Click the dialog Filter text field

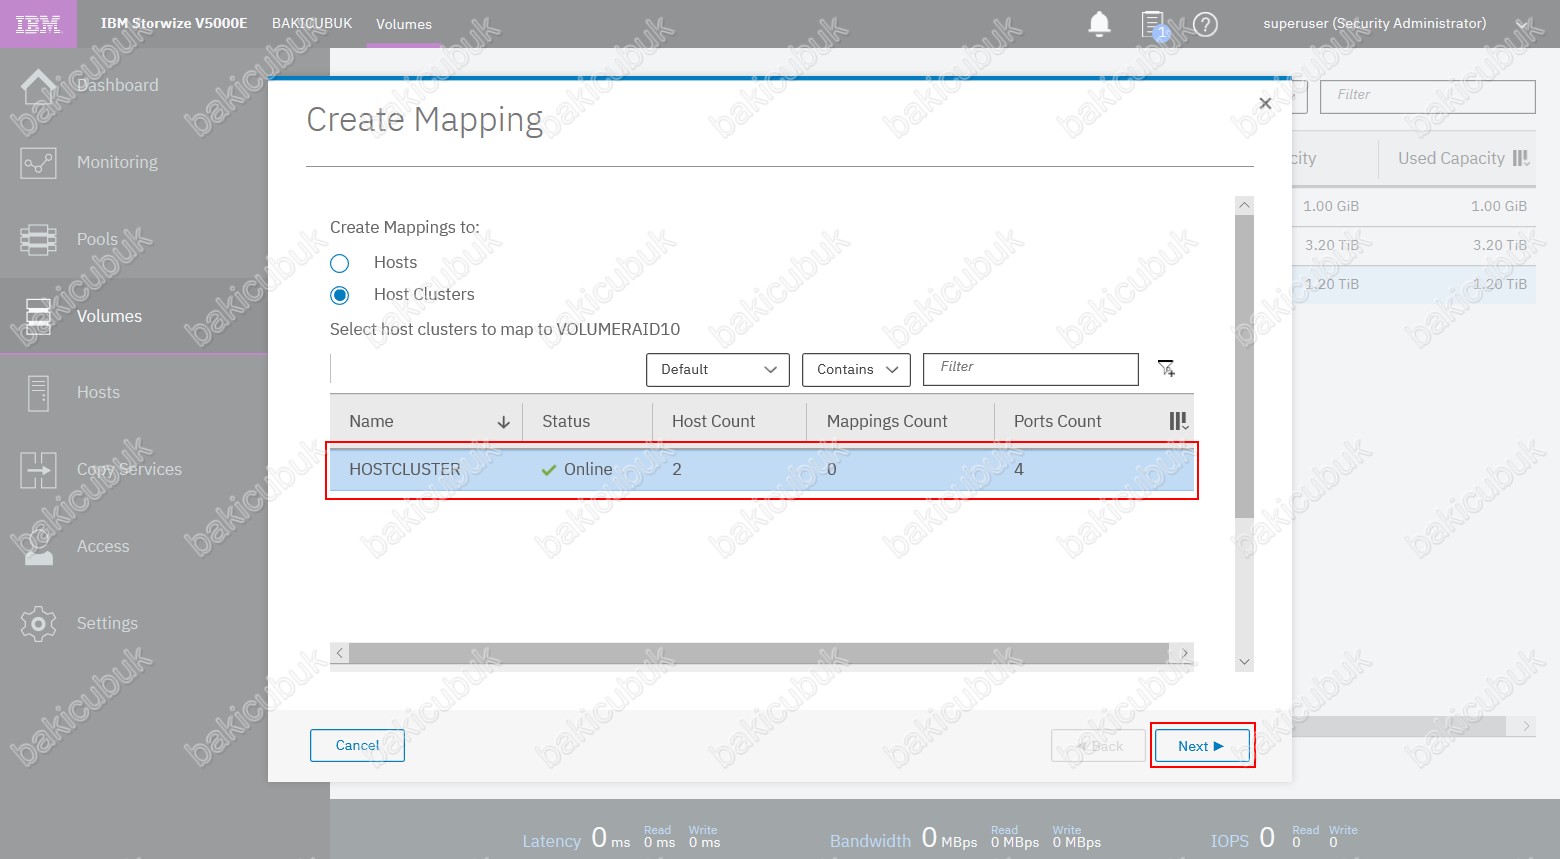tap(1030, 369)
